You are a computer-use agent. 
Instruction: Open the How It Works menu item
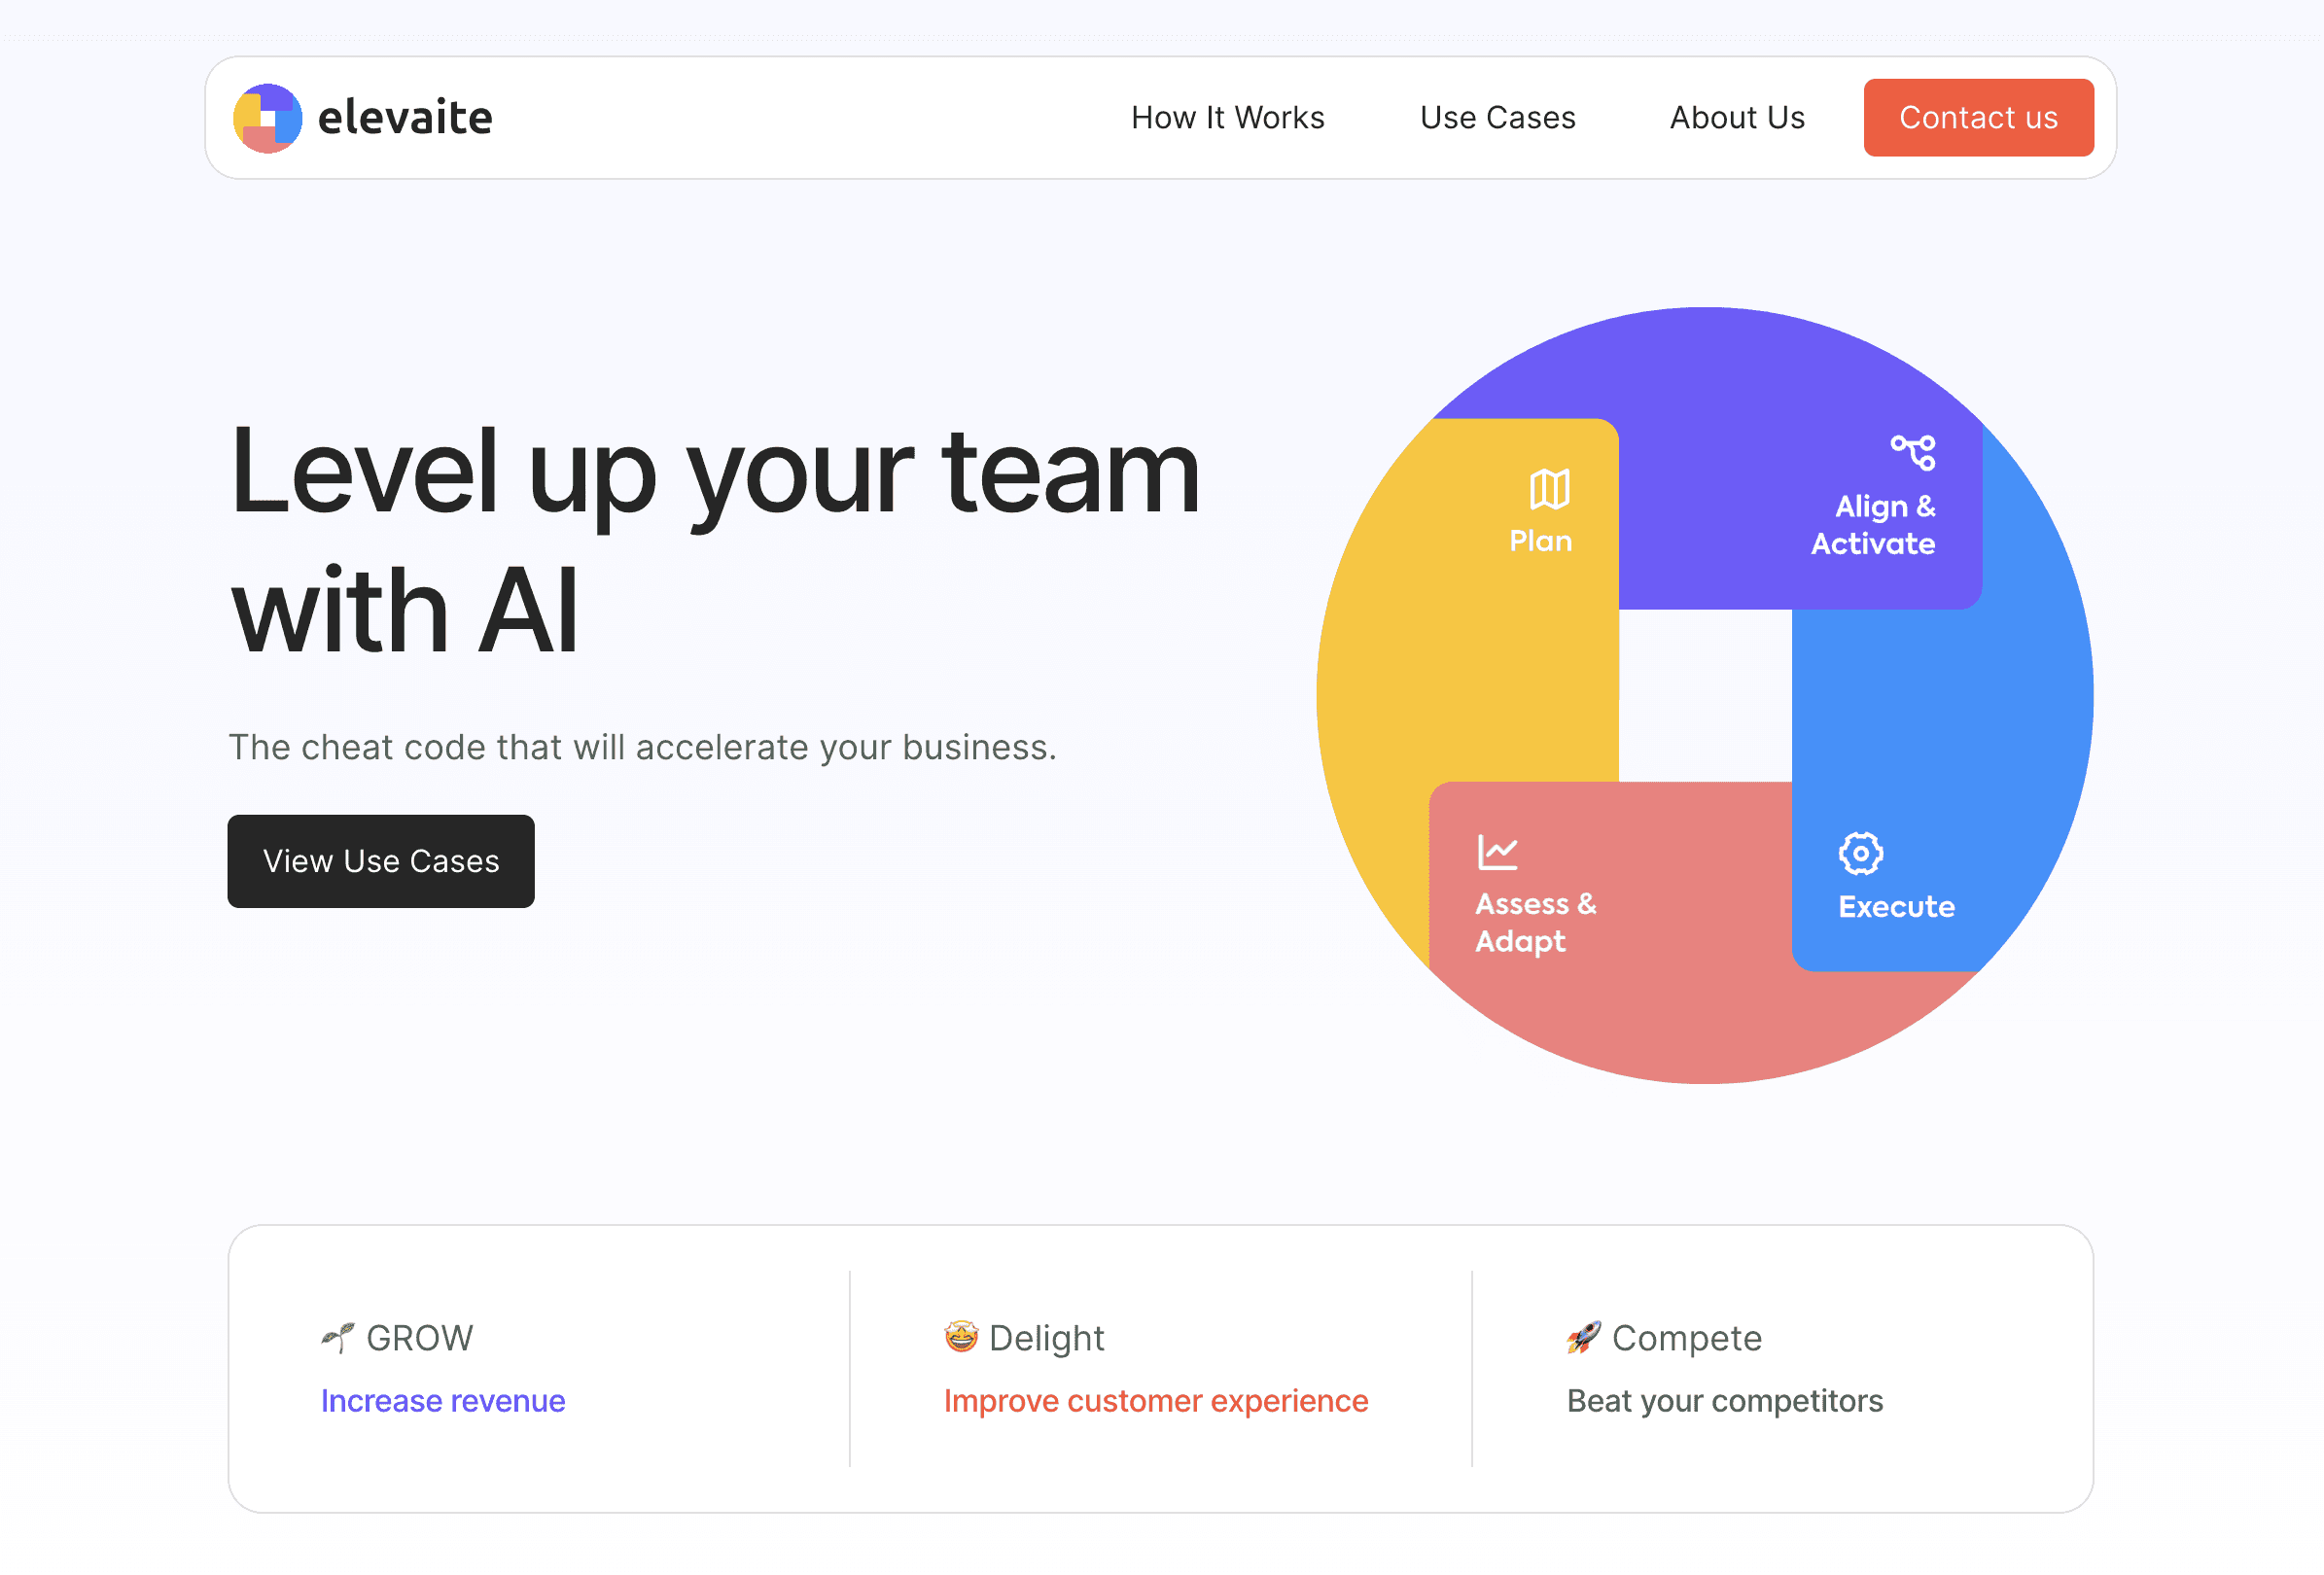1228,117
